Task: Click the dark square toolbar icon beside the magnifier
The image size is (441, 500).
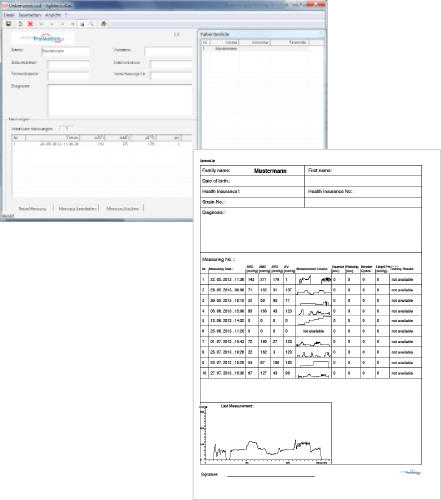Action: (82, 24)
